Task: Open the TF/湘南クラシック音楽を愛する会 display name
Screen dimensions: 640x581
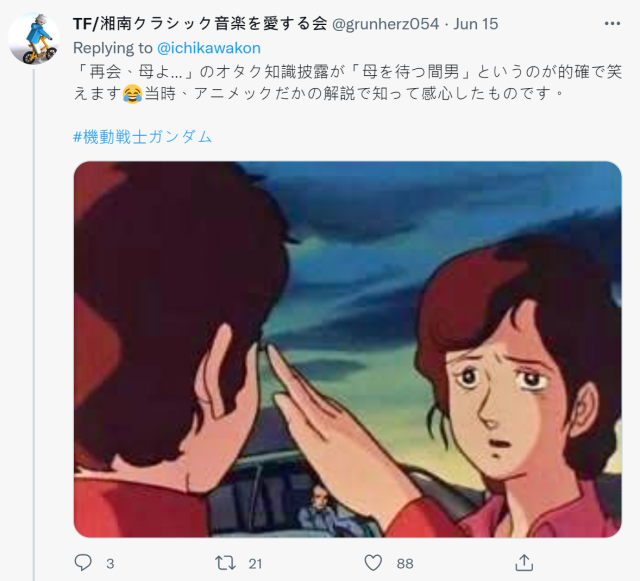Action: pyautogui.click(x=200, y=24)
